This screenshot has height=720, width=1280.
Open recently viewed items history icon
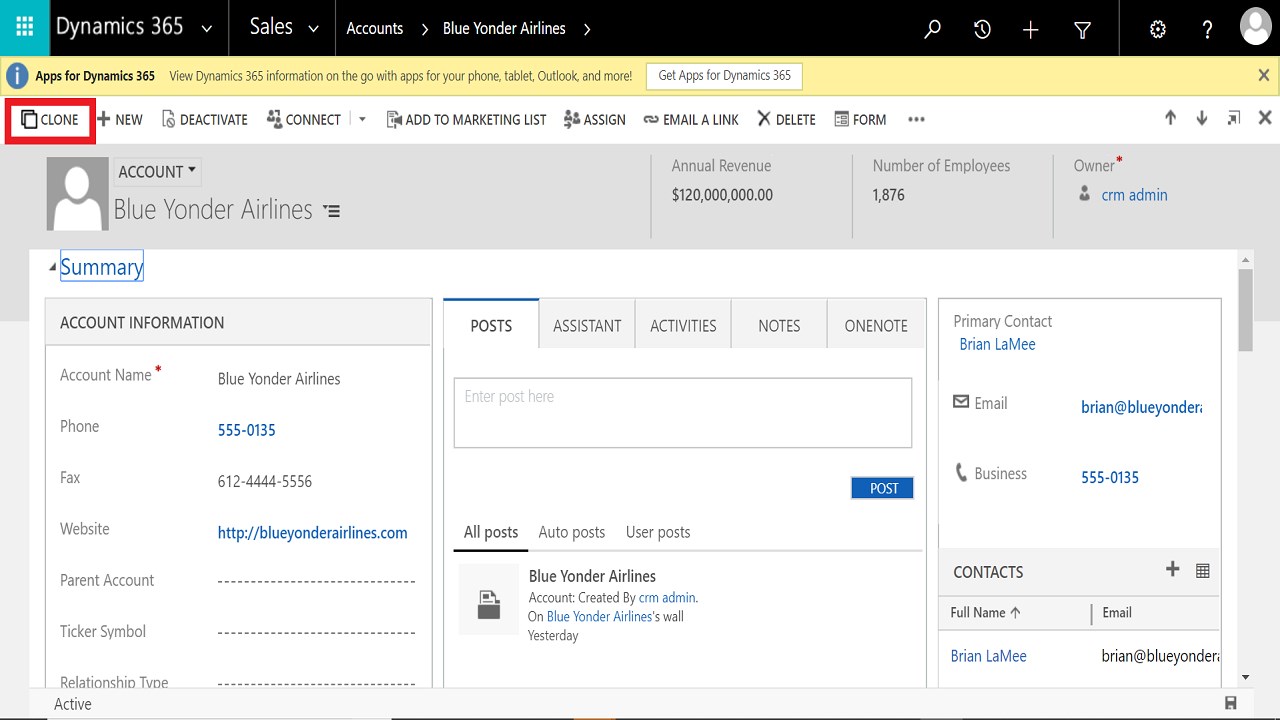pos(982,29)
